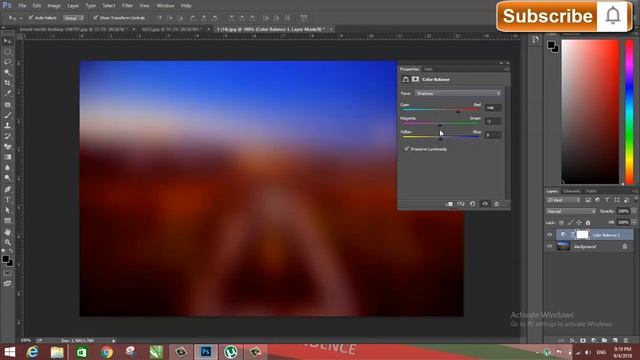Screen dimensions: 640x360
Task: Select the Zoom tool in the toolbox
Action: [x=7, y=242]
